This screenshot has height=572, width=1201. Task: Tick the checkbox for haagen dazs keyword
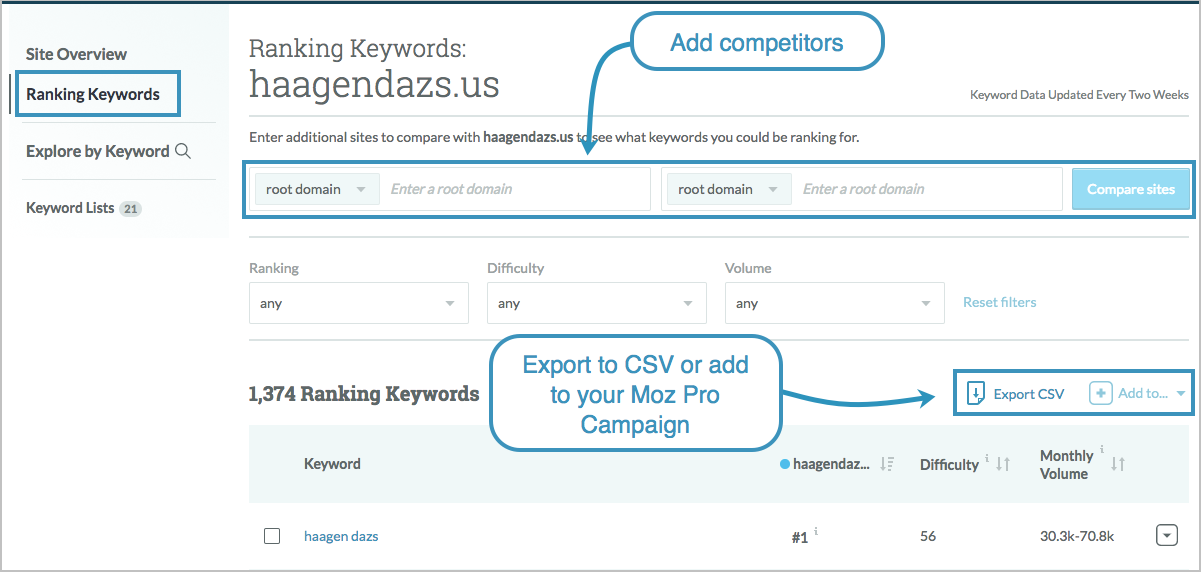(x=272, y=536)
